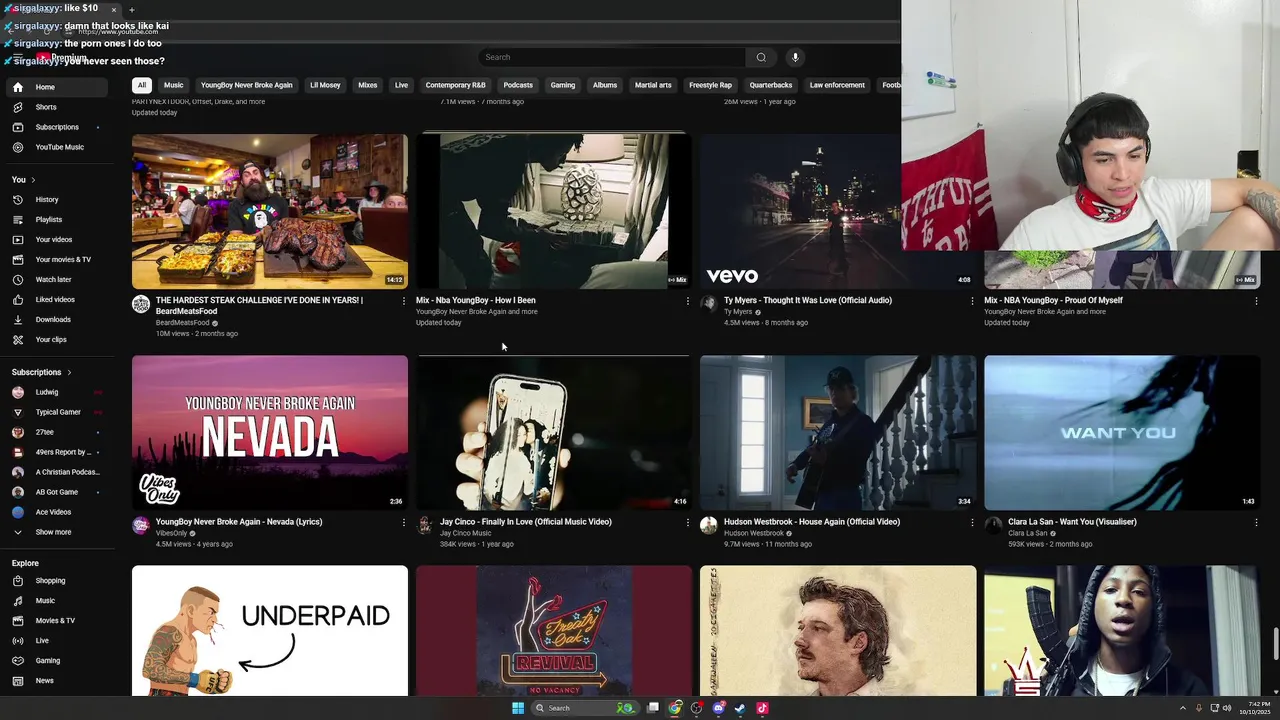Open BeardMeatsFood channel avatar
1280x720 pixels.
[141, 304]
